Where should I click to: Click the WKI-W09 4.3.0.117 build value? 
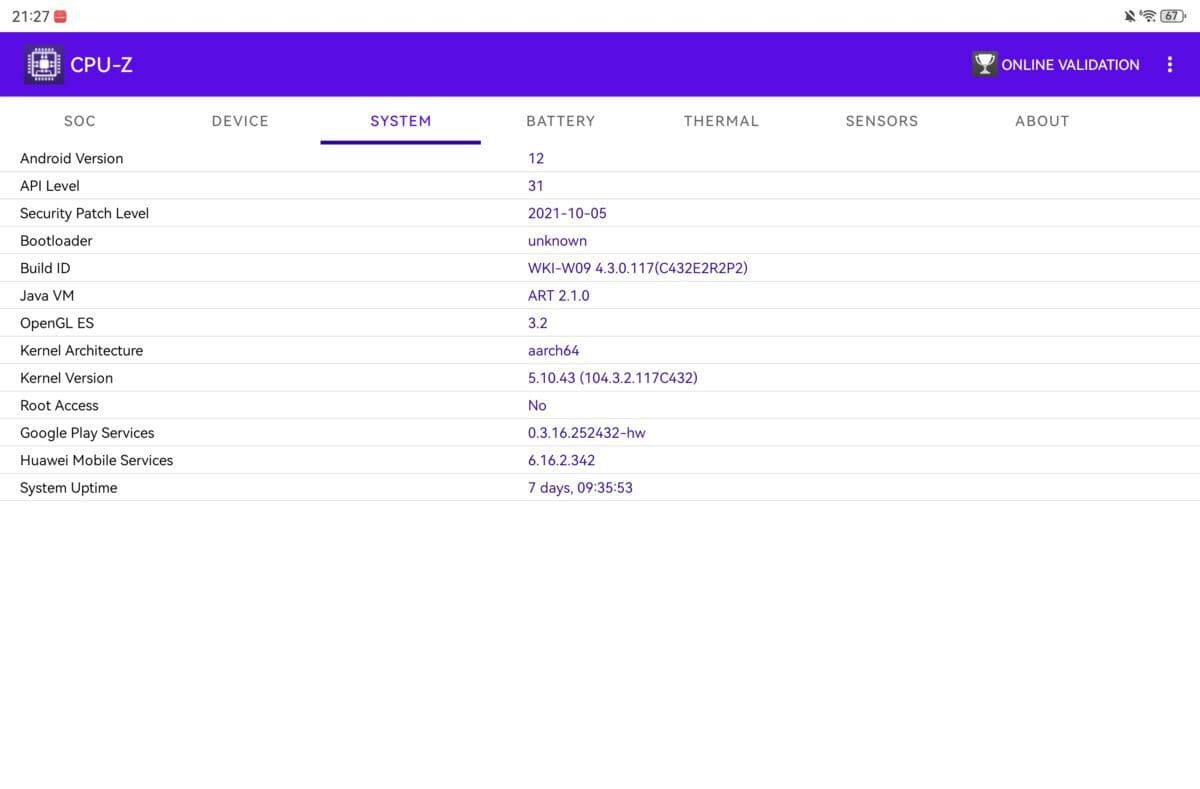pyautogui.click(x=638, y=268)
